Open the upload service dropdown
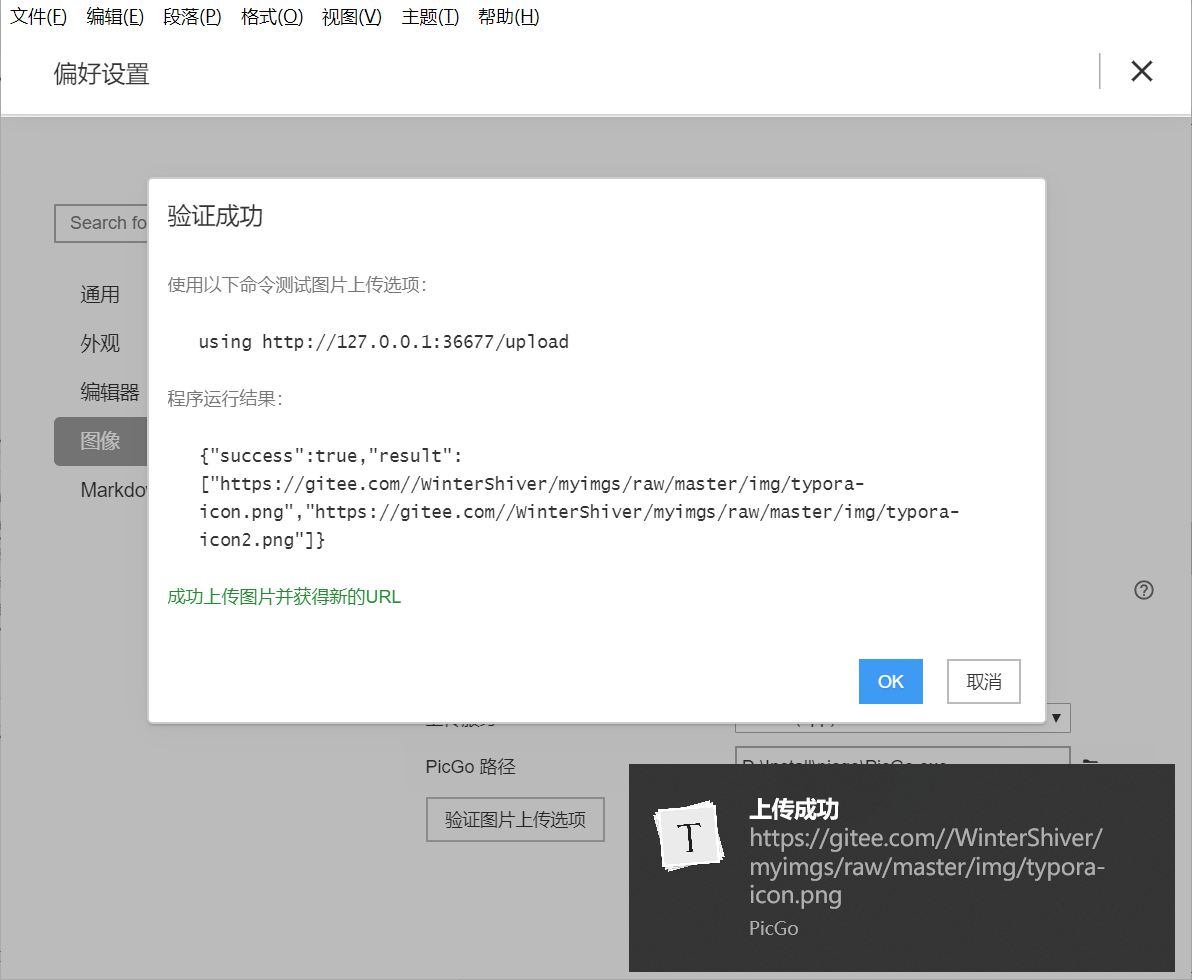1192x980 pixels. [1057, 717]
